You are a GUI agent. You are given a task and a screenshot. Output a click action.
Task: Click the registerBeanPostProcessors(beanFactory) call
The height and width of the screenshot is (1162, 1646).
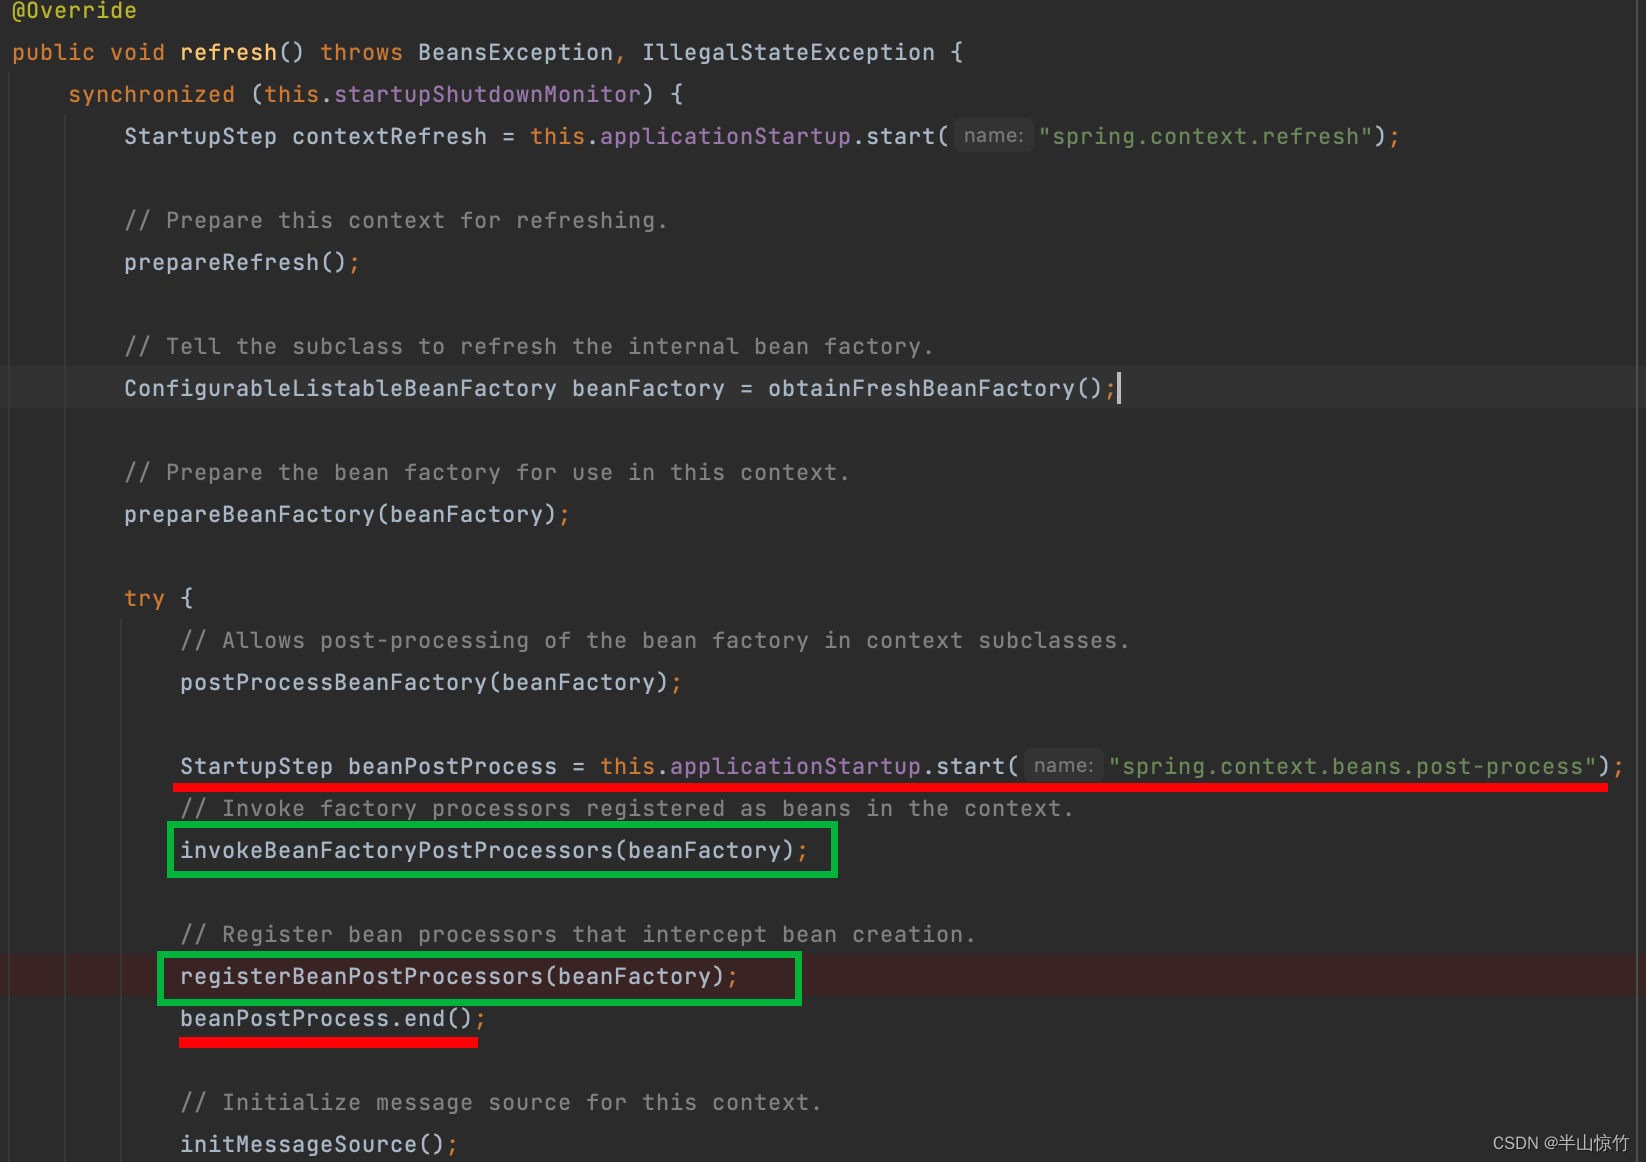click(452, 976)
